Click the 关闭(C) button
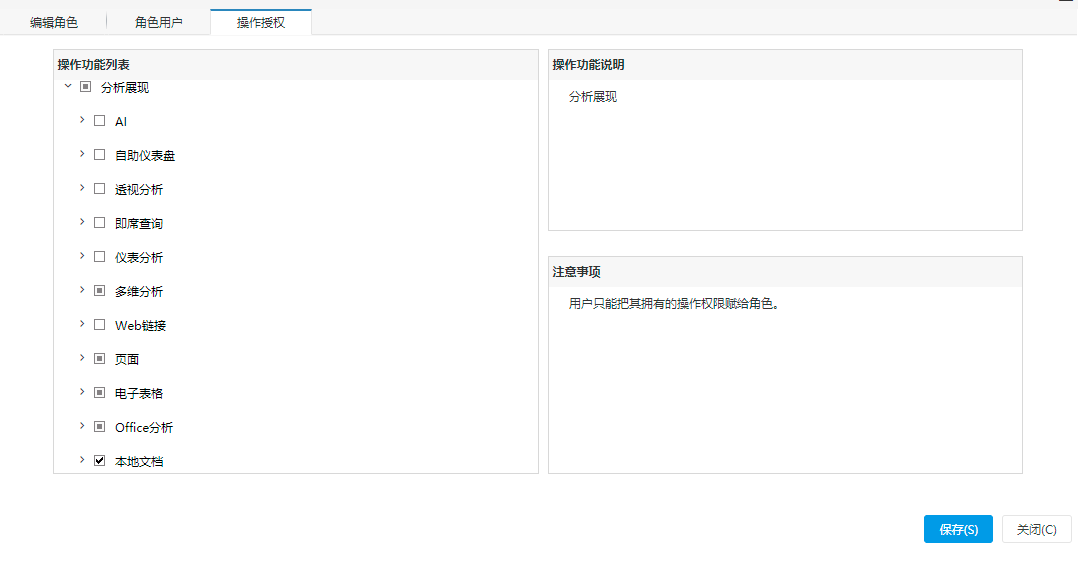Viewport: 1078px width, 563px height. pyautogui.click(x=1037, y=529)
